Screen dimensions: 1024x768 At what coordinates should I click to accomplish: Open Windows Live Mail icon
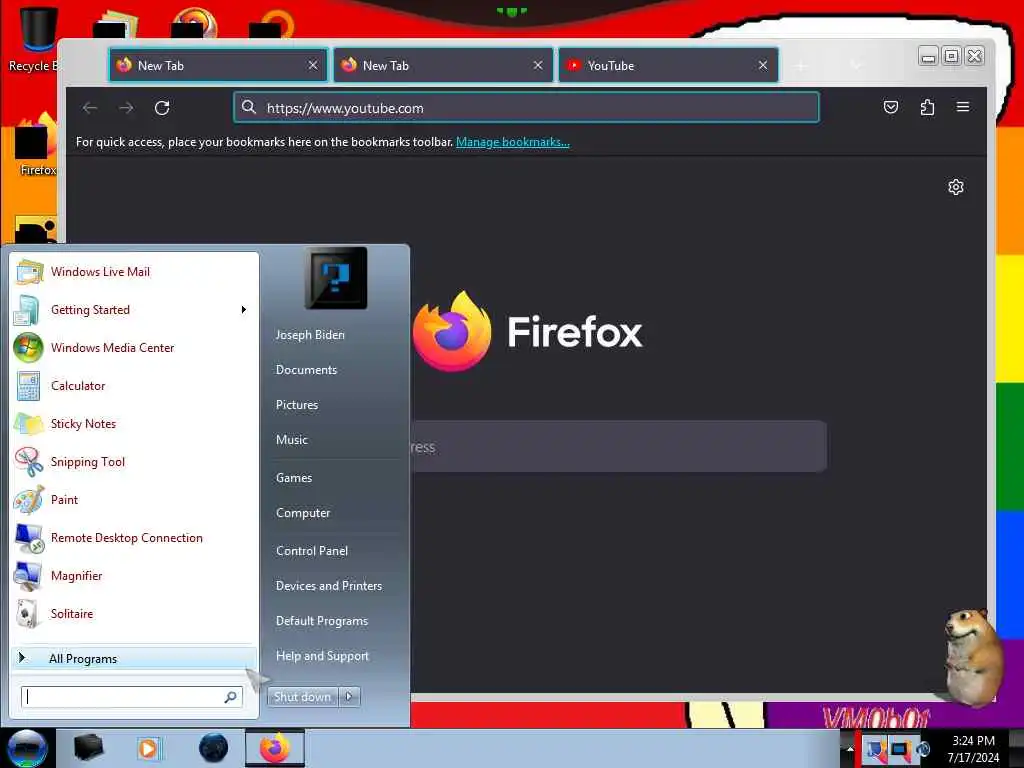click(x=29, y=272)
